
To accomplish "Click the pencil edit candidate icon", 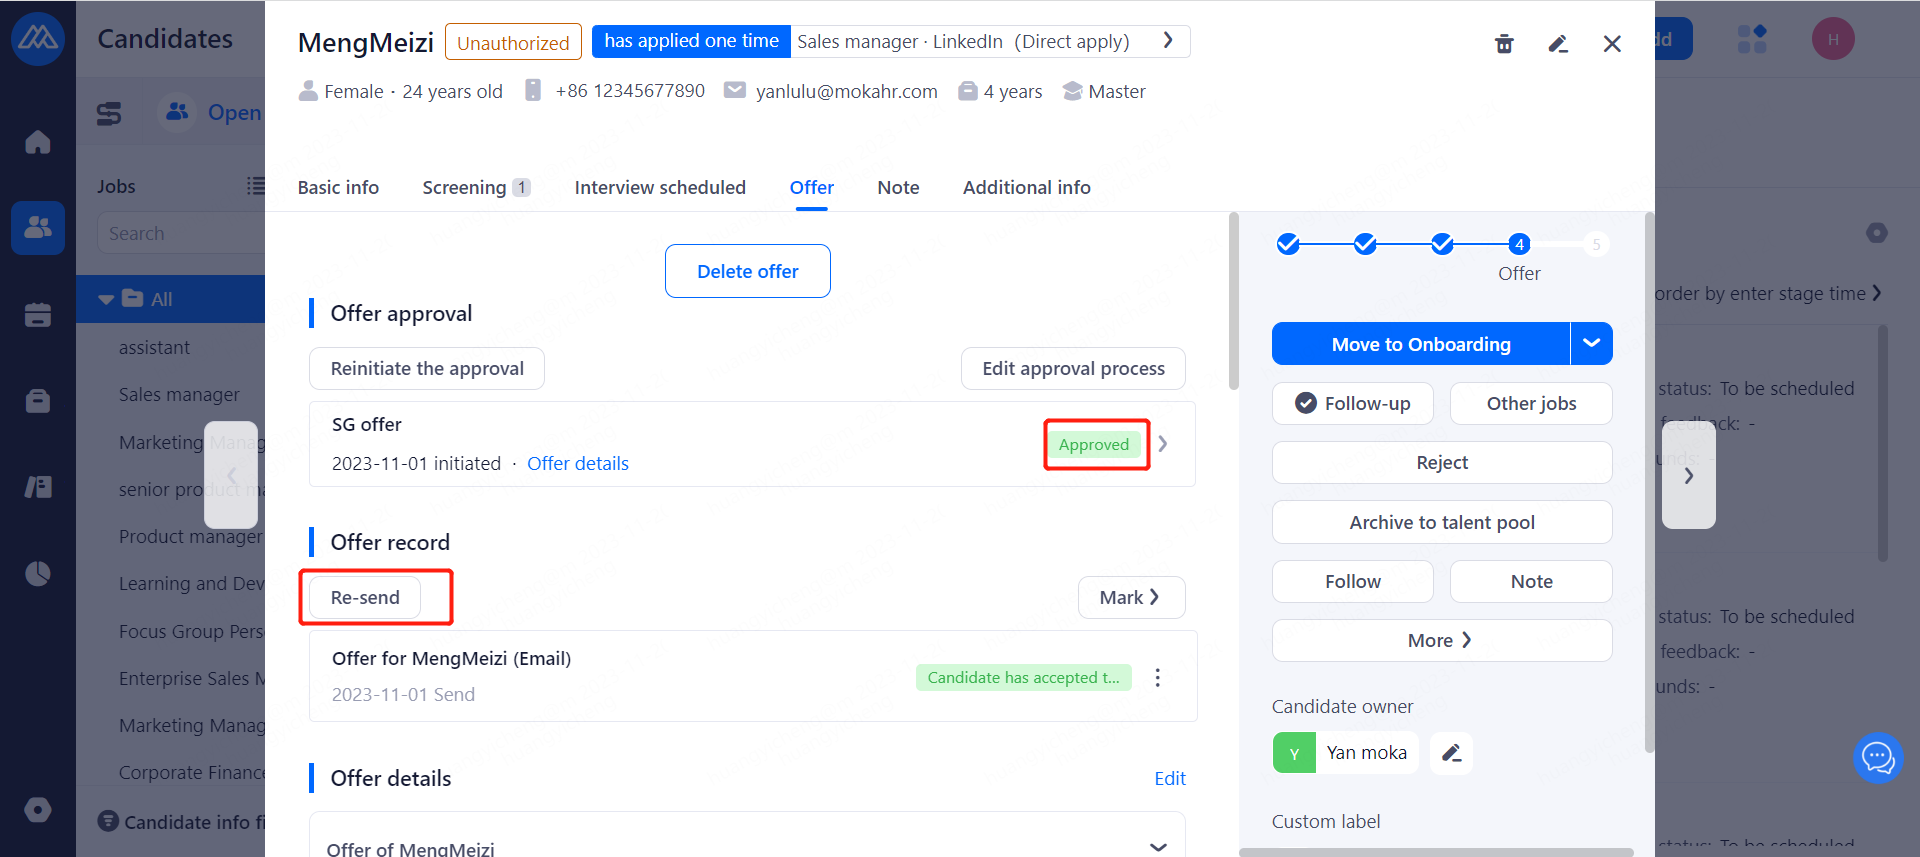I will tap(1558, 44).
